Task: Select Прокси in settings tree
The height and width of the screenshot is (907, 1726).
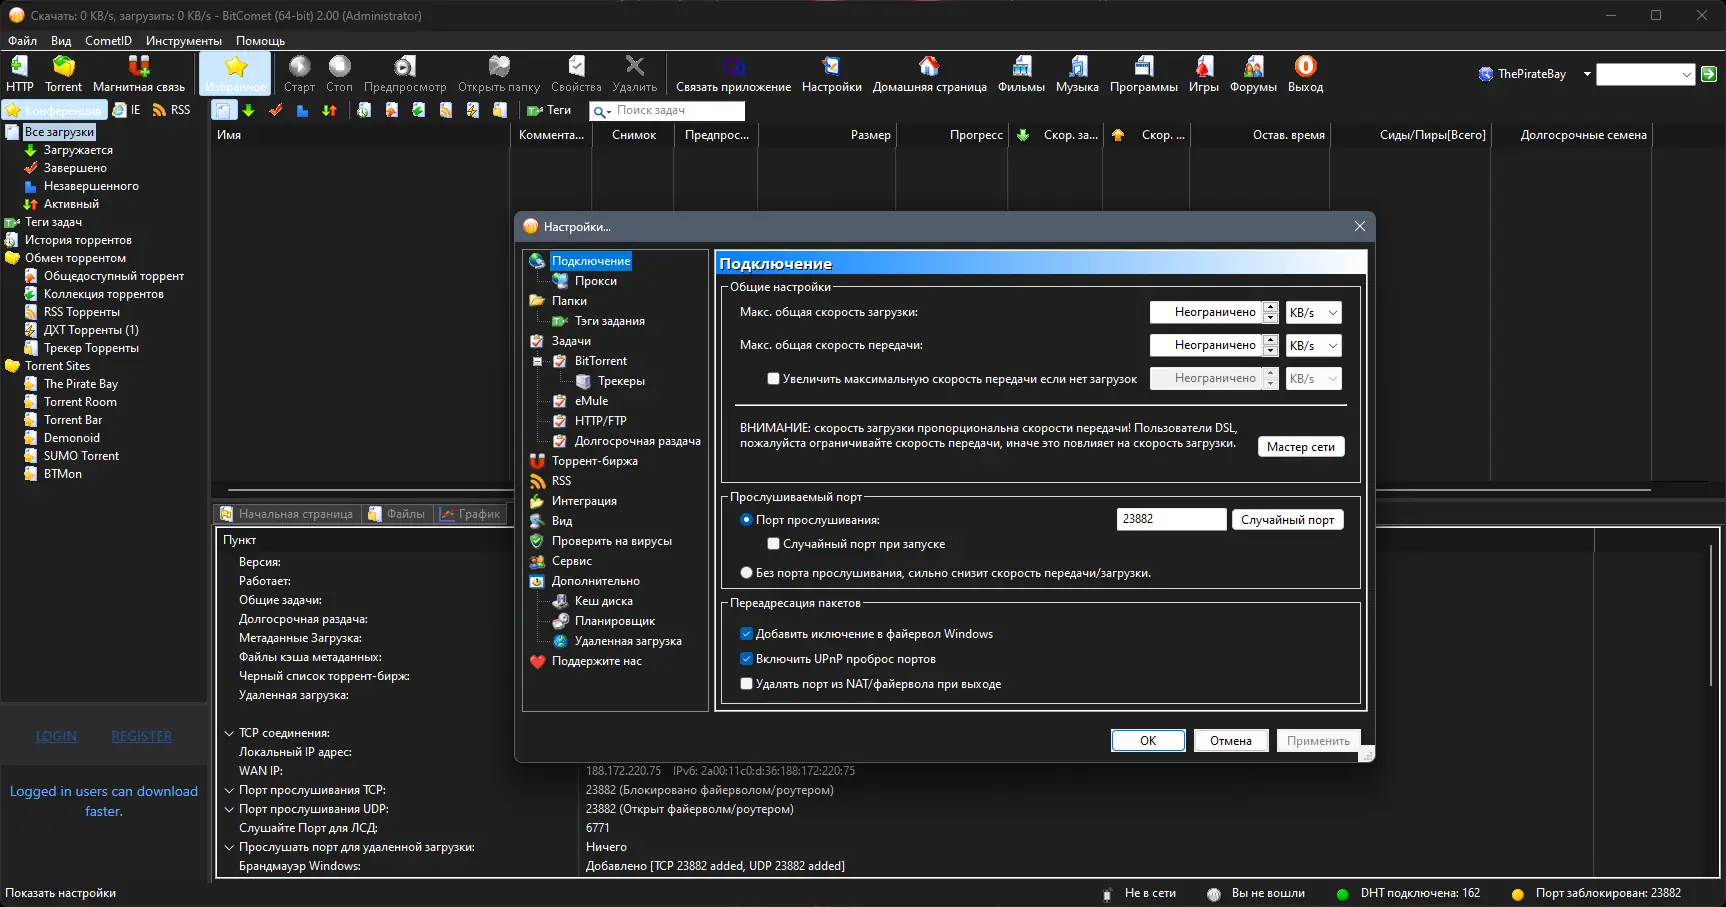Action: (x=595, y=281)
